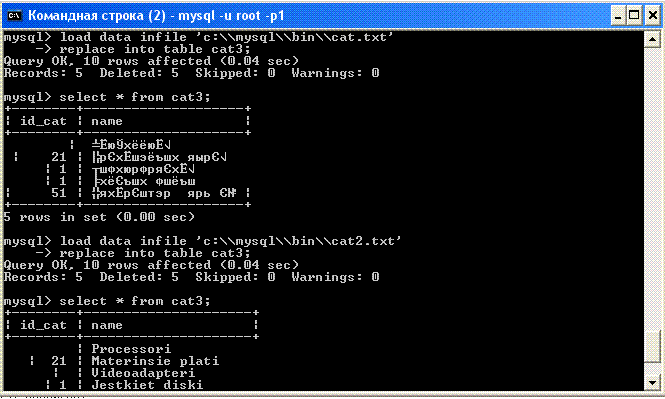665x399 pixels.
Task: Click the vertical scrollbar thumb
Action: click(x=651, y=346)
